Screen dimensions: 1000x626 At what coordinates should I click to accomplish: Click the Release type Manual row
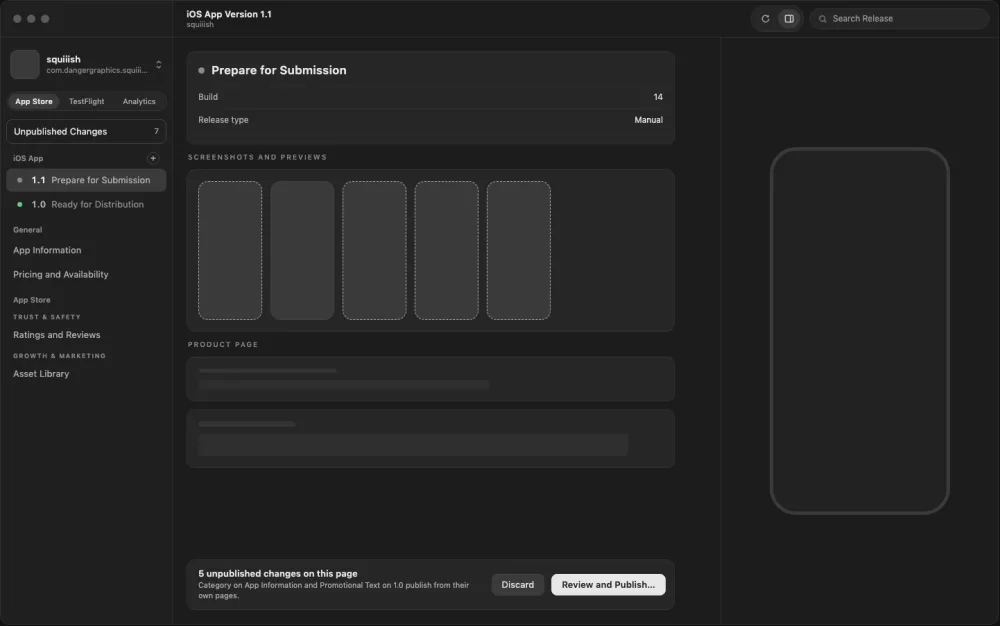pyautogui.click(x=430, y=120)
